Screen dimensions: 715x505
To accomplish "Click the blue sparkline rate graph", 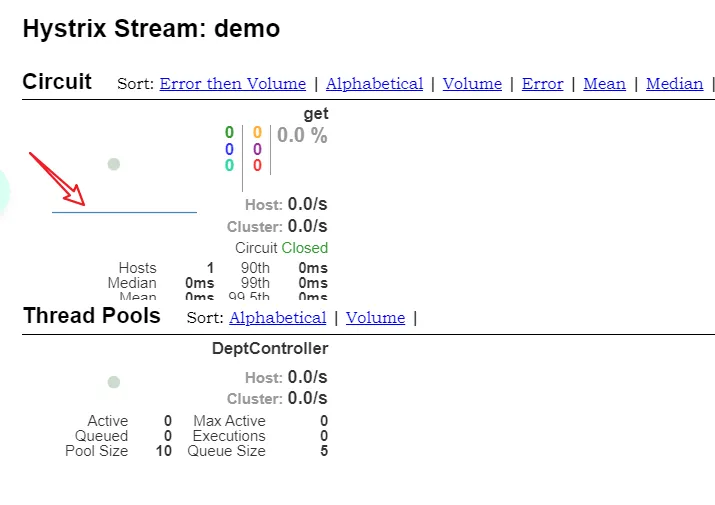I will (x=124, y=211).
